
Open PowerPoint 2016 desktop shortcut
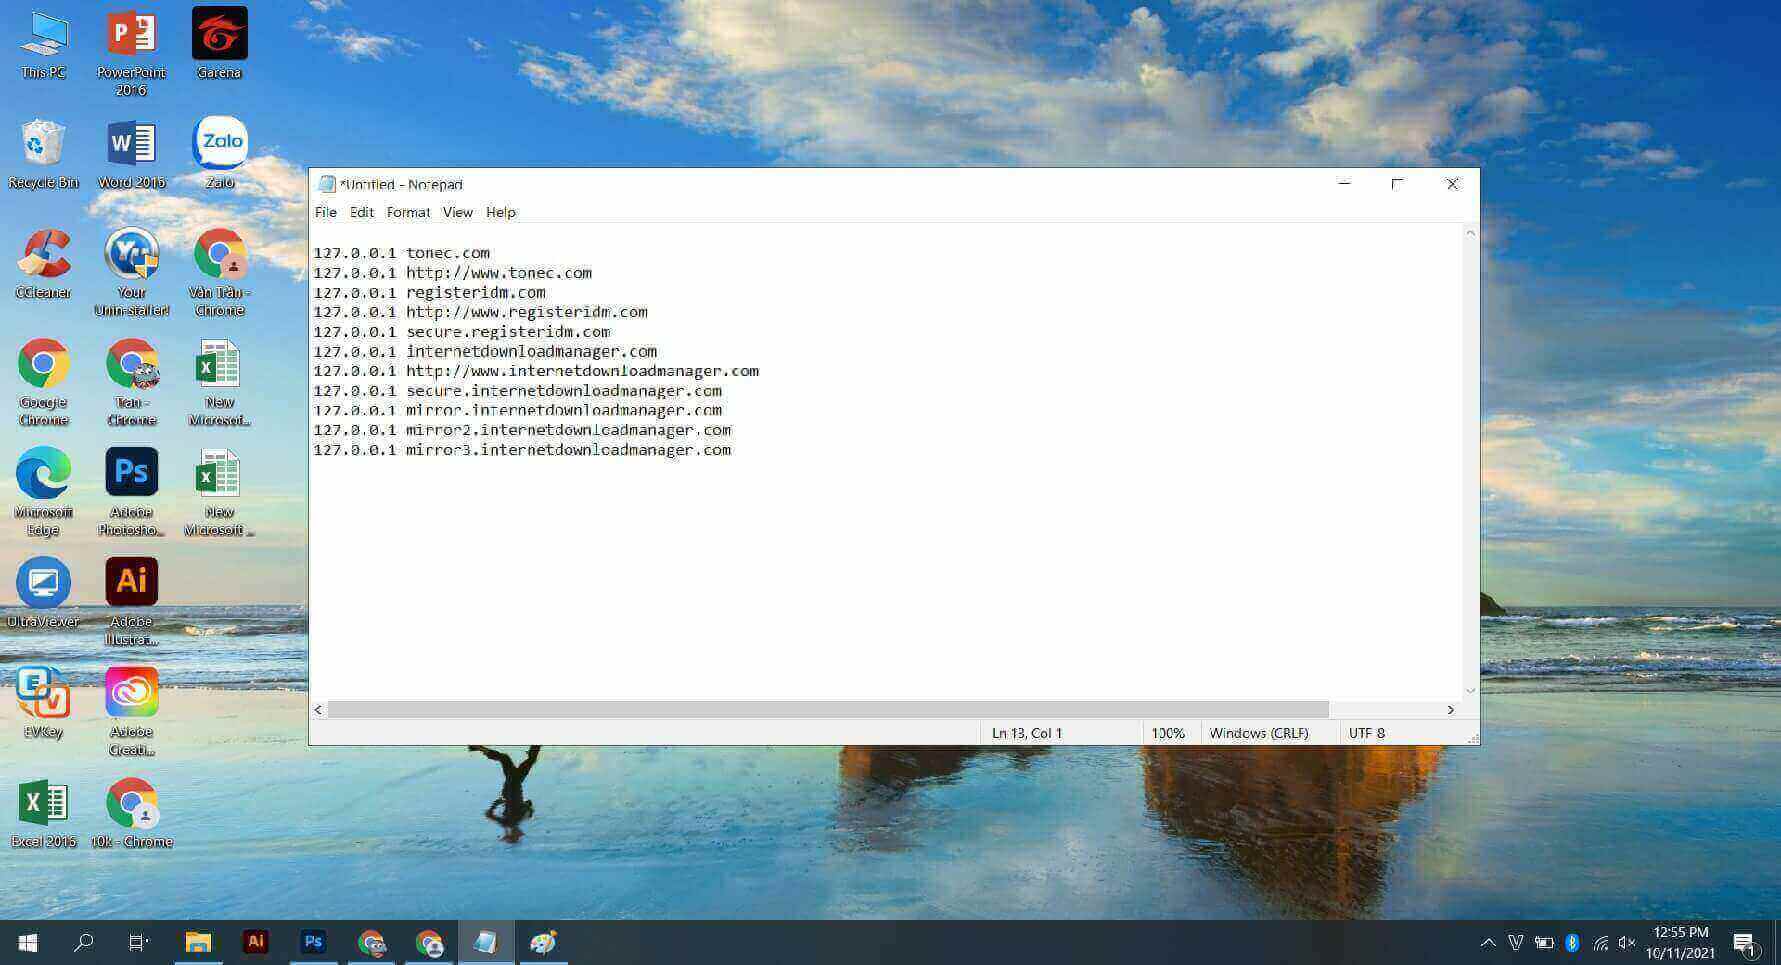pos(131,53)
